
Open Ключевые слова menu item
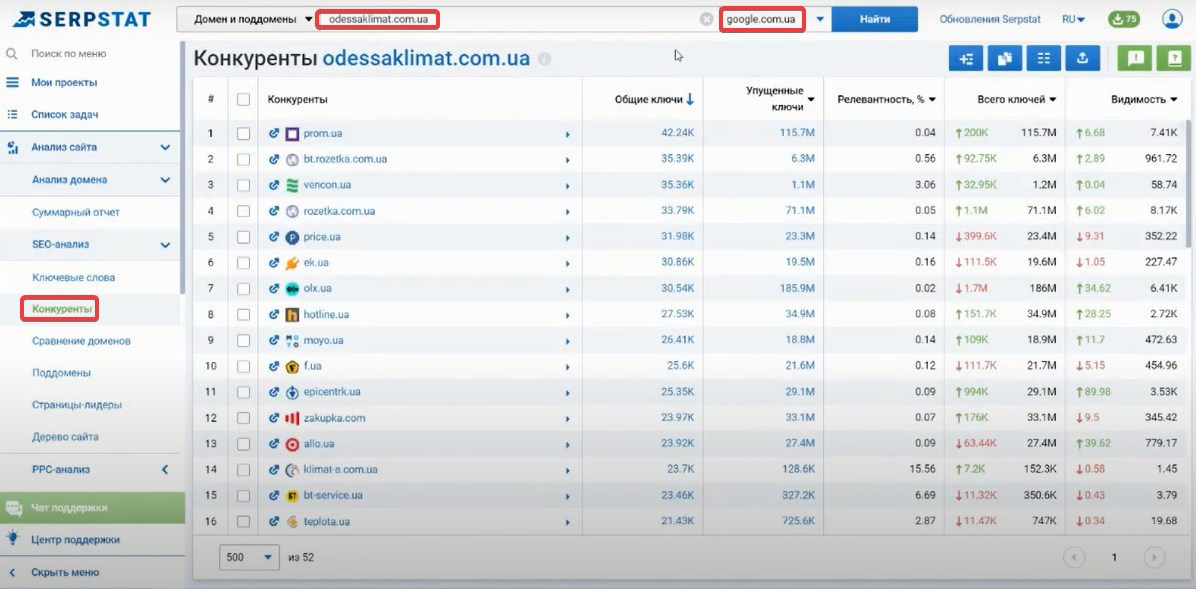(x=74, y=278)
